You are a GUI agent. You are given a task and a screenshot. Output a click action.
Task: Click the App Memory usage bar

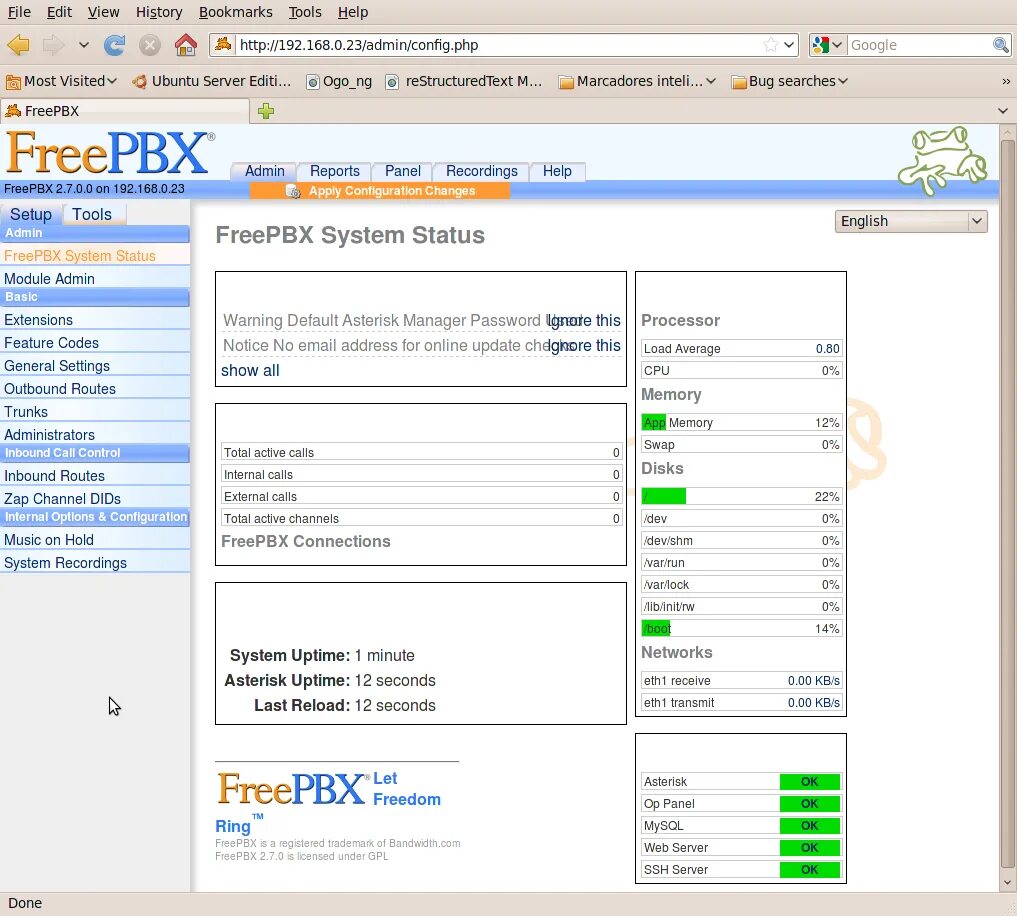(x=741, y=422)
